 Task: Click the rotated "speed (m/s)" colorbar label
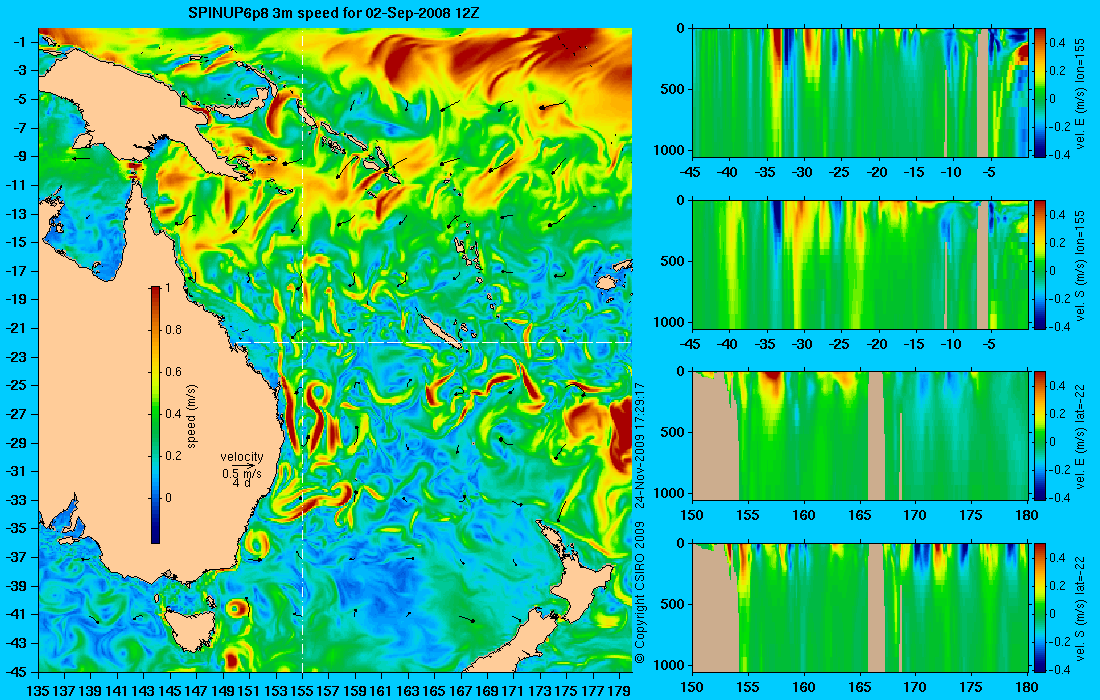[192, 415]
